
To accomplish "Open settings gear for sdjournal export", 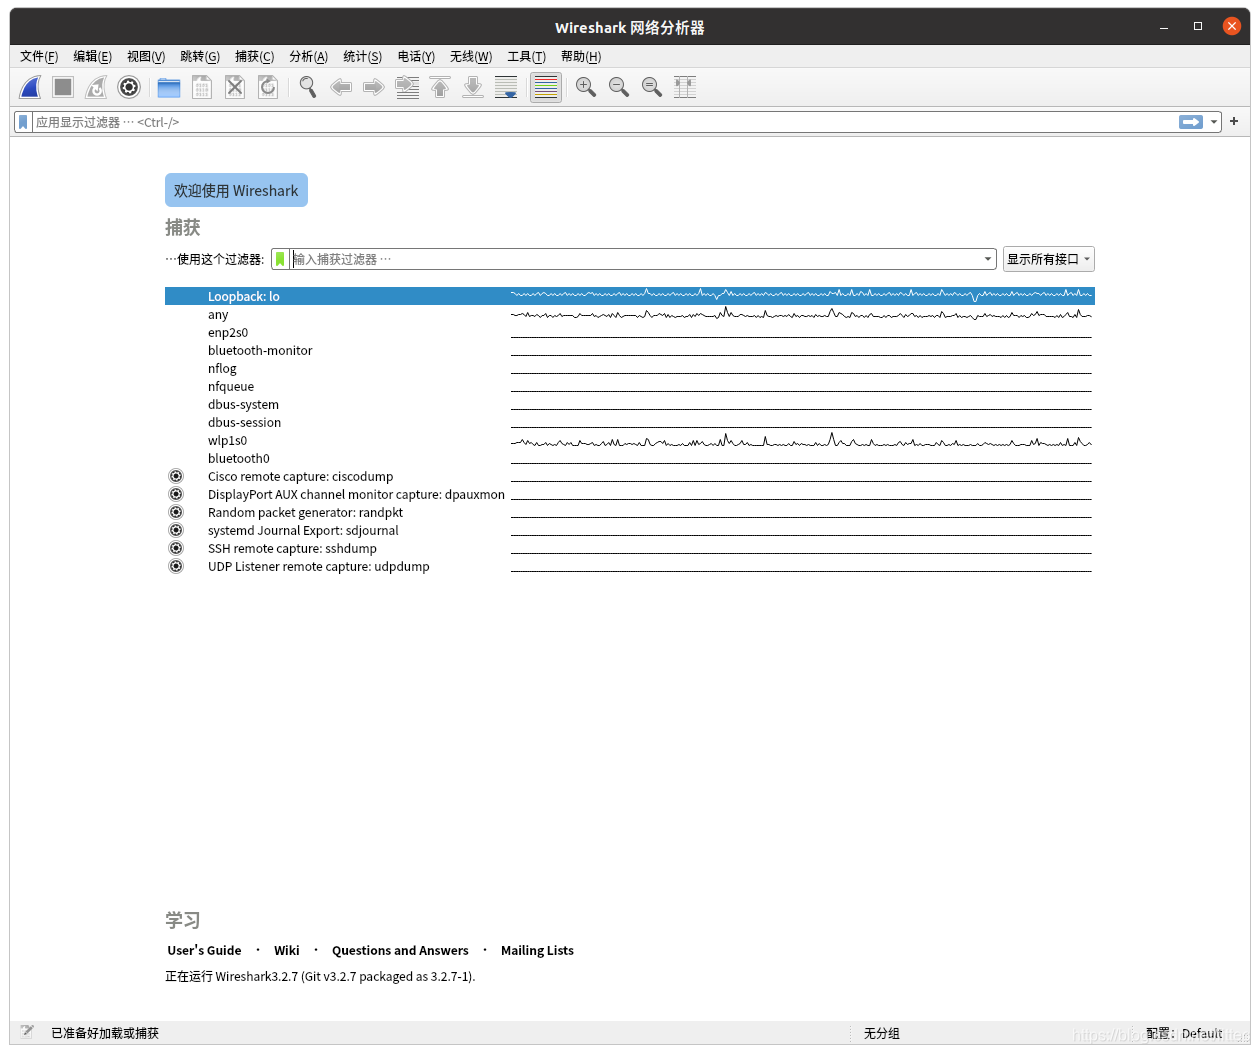I will (x=176, y=530).
